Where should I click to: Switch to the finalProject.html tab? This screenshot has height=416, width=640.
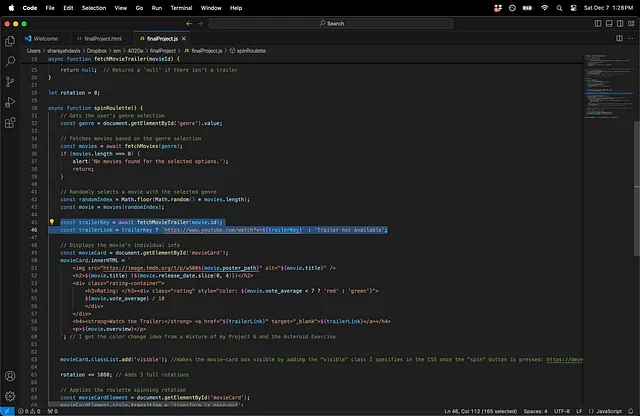(x=99, y=38)
